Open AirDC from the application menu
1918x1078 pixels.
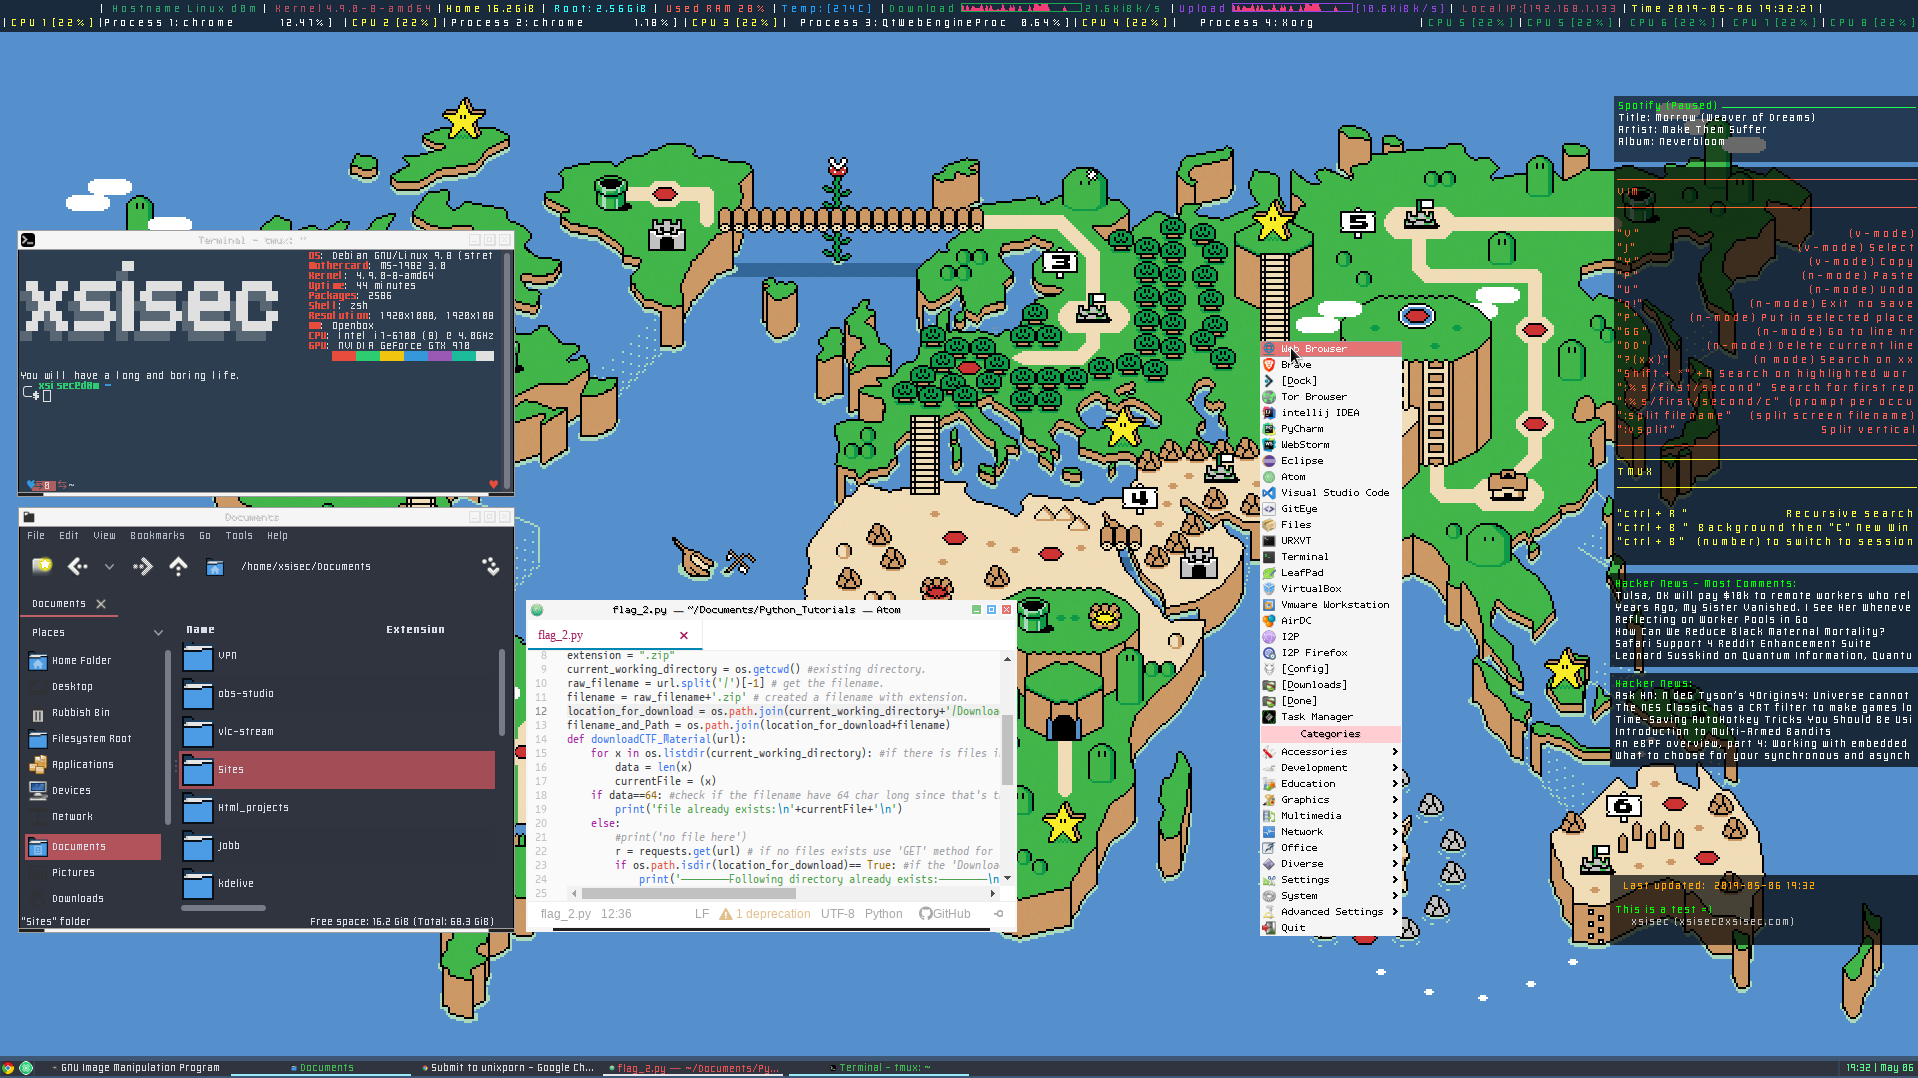point(1330,621)
